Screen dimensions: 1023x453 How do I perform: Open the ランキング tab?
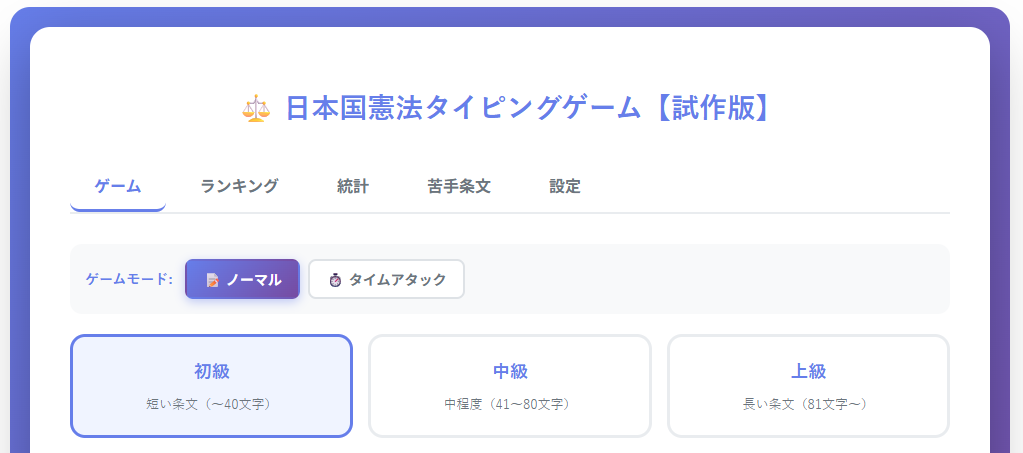239,187
